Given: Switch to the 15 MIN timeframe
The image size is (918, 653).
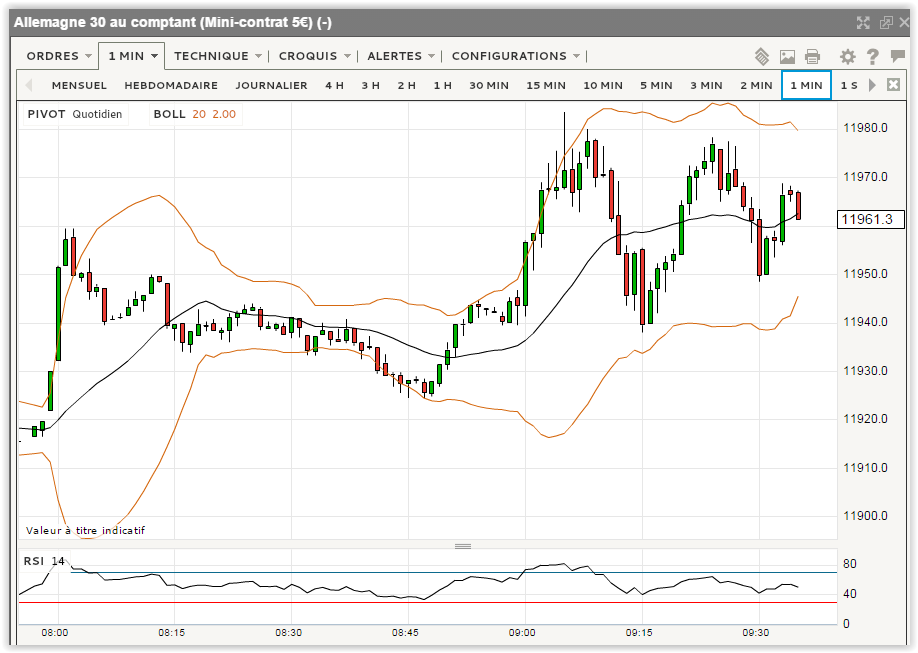Looking at the screenshot, I should 546,86.
